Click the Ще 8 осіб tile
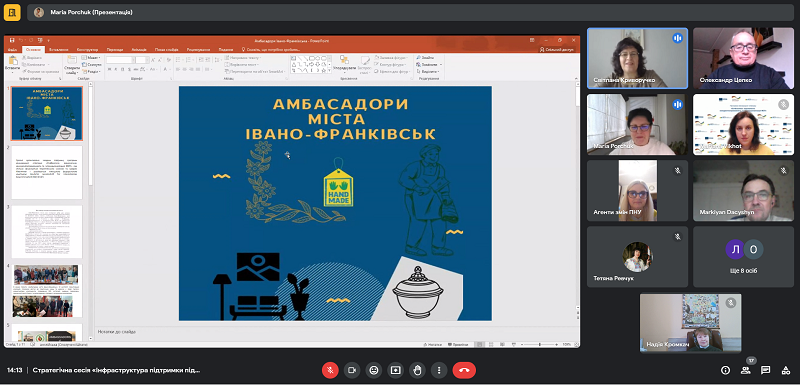Image resolution: width=800 pixels, height=386 pixels. [743, 257]
